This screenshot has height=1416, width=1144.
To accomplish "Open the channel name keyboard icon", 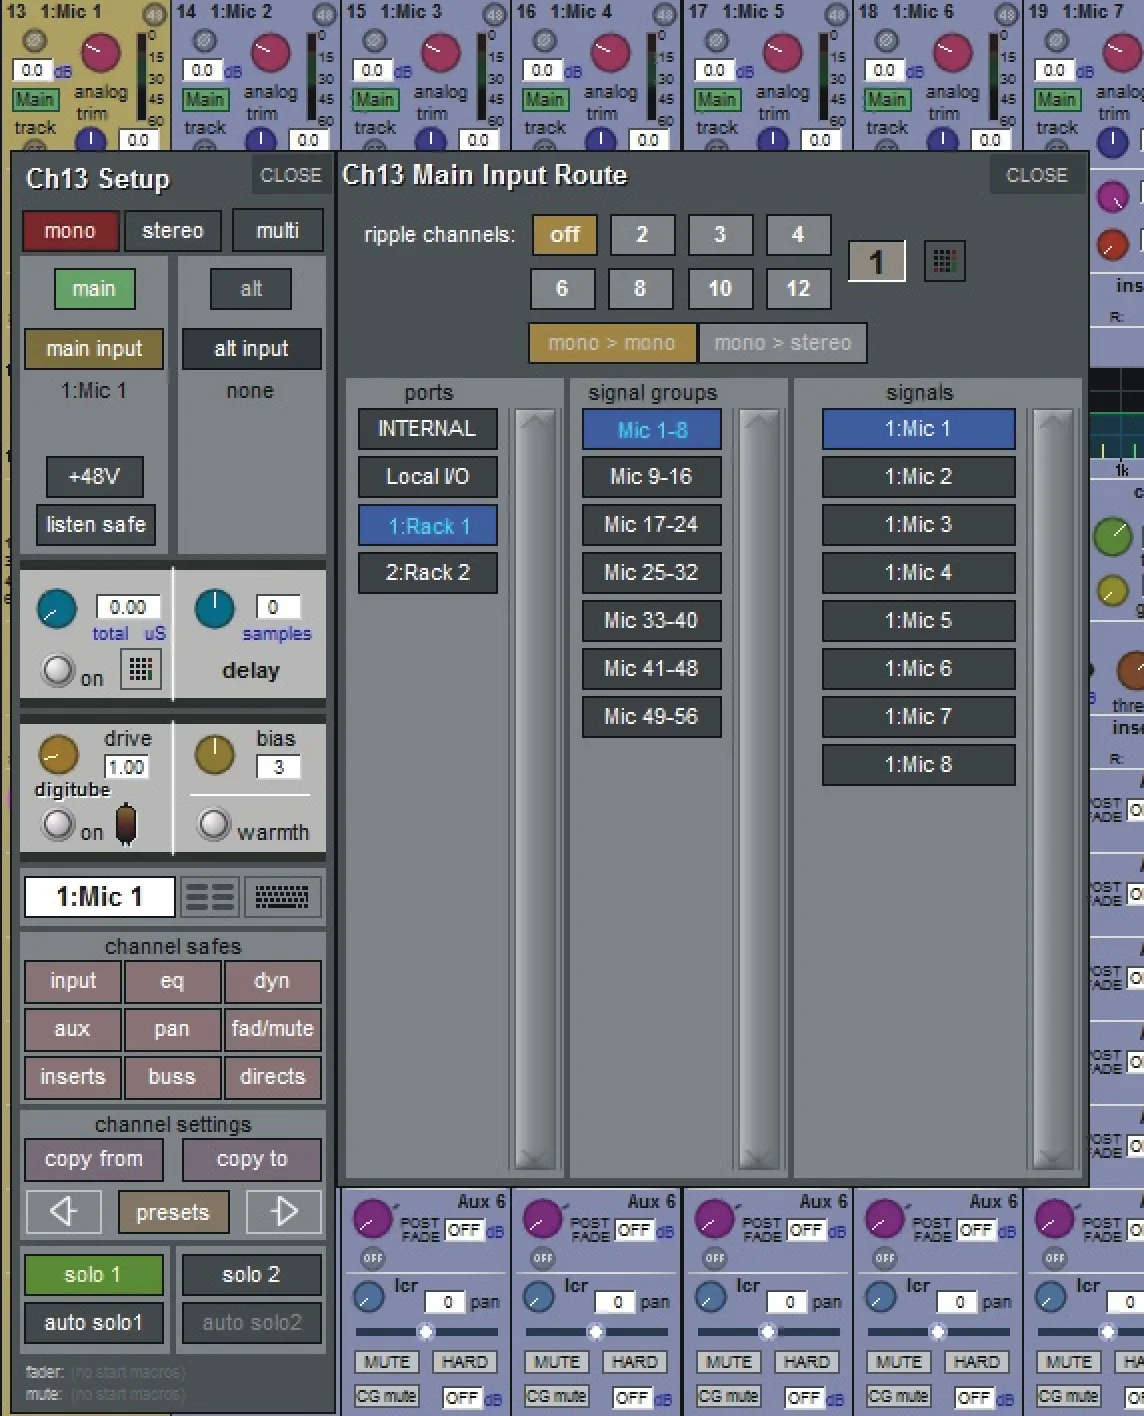I will 282,897.
